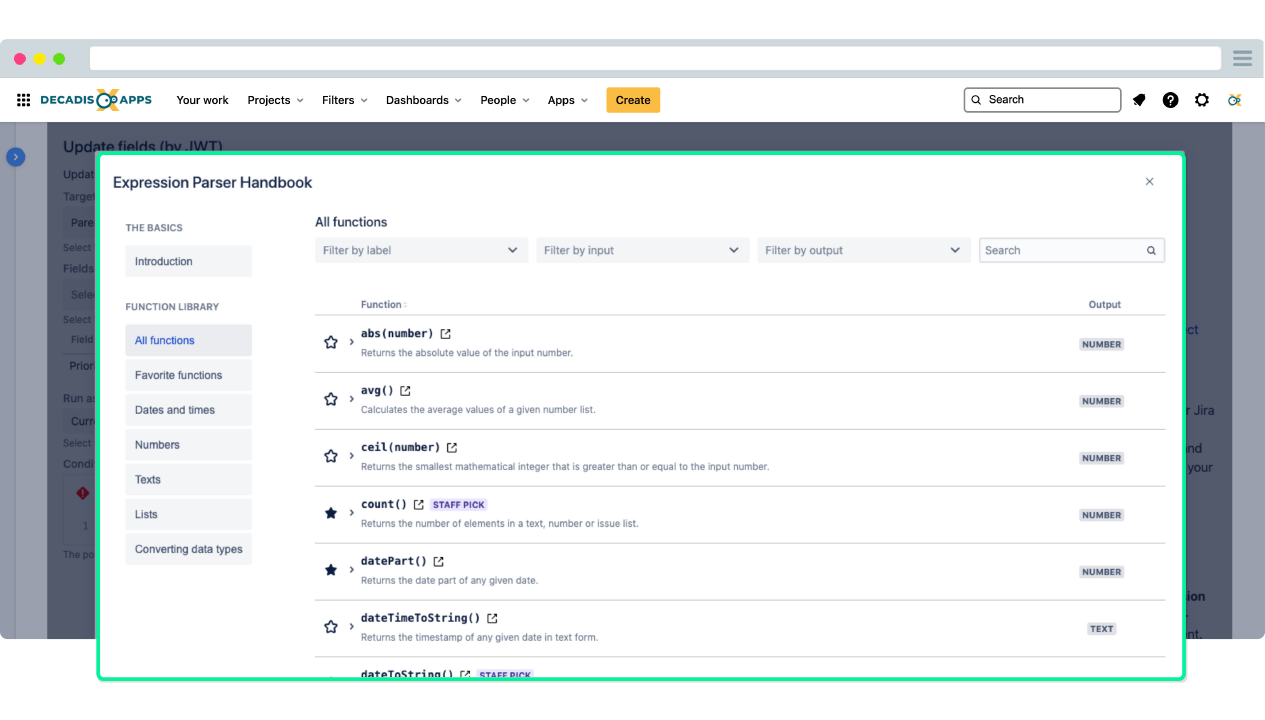Open abs(number) external documentation link

pos(446,334)
